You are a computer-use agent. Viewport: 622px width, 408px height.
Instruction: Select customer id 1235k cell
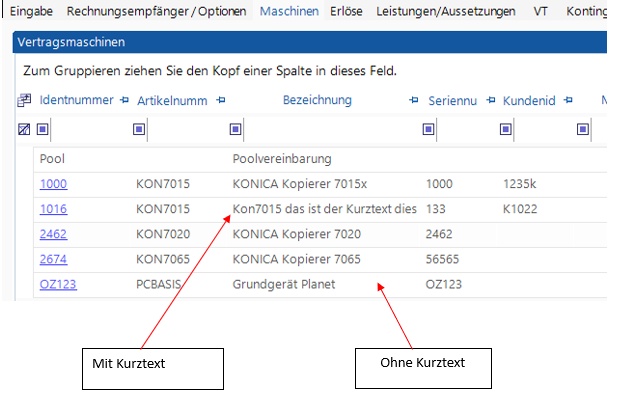pyautogui.click(x=520, y=184)
